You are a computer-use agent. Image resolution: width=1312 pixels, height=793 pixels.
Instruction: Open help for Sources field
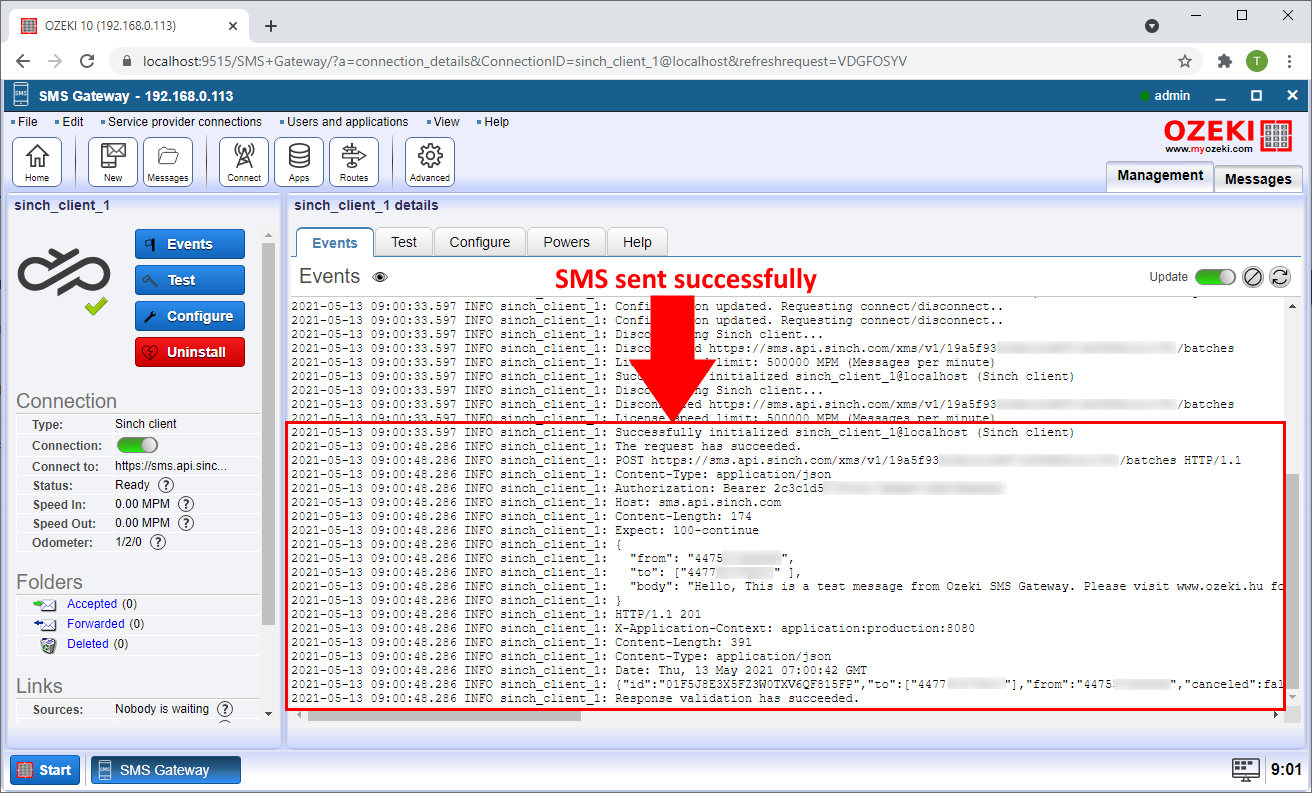225,709
